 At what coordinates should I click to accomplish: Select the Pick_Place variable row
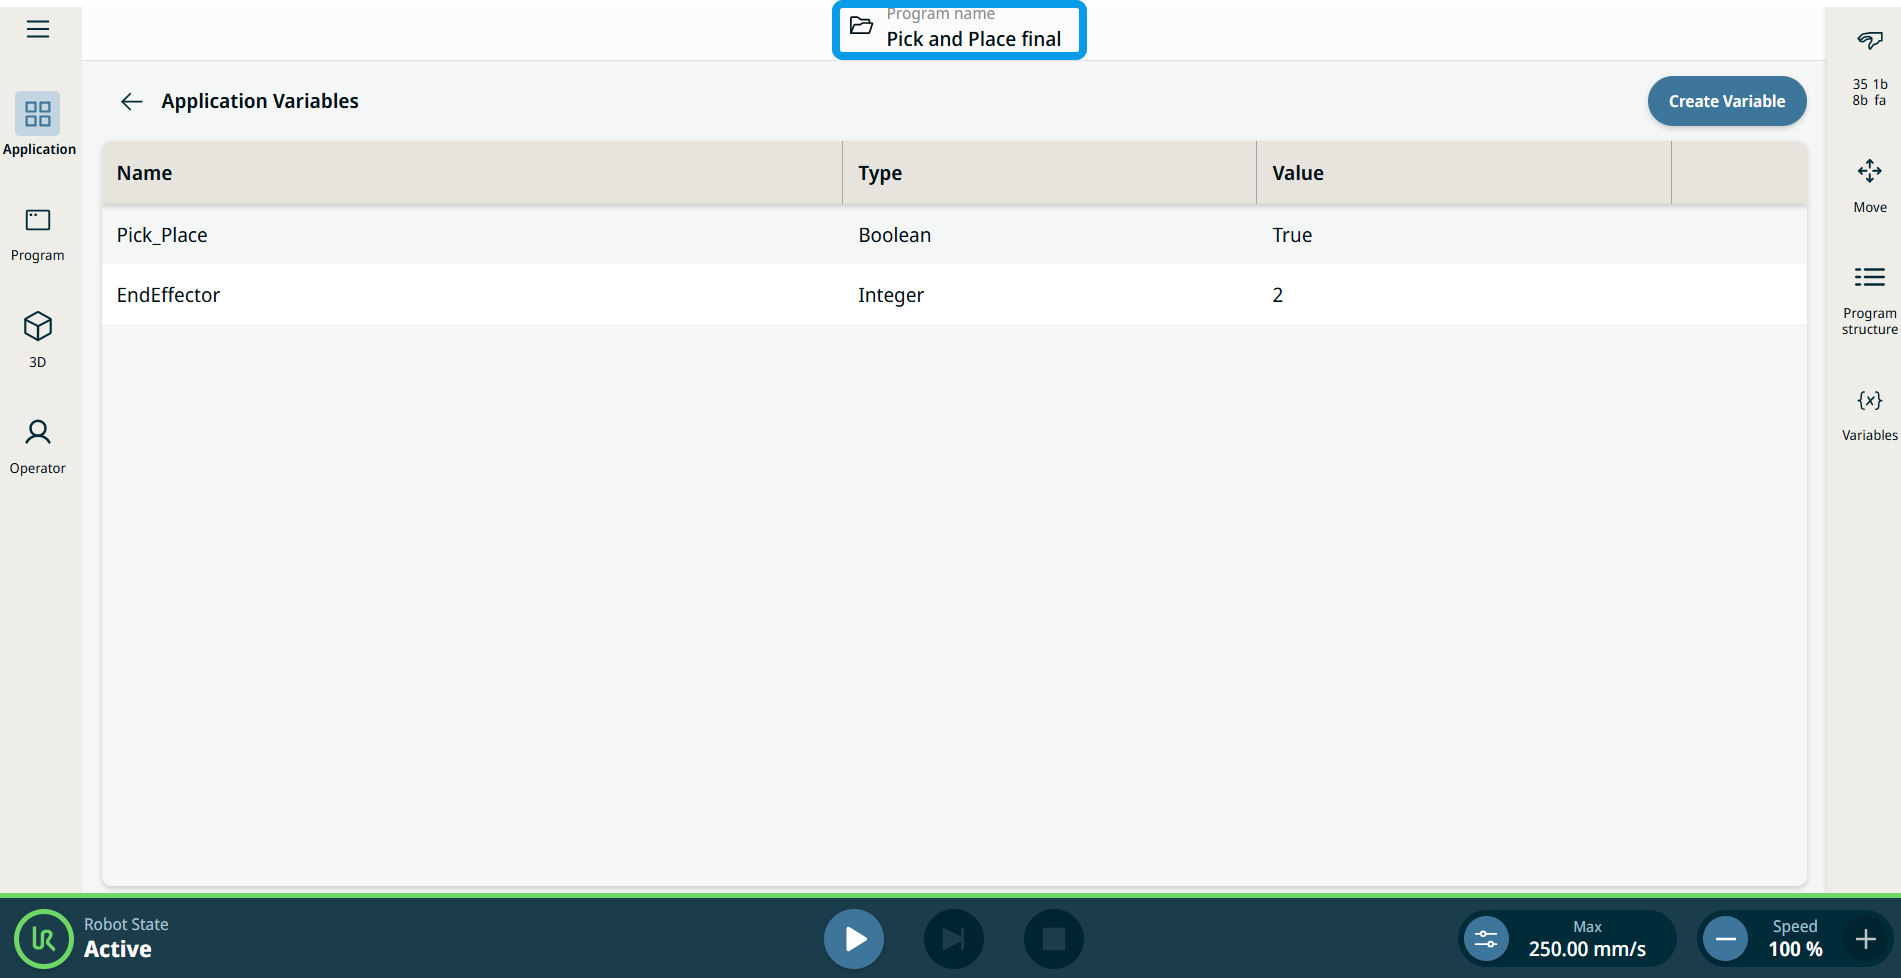pyautogui.click(x=953, y=235)
